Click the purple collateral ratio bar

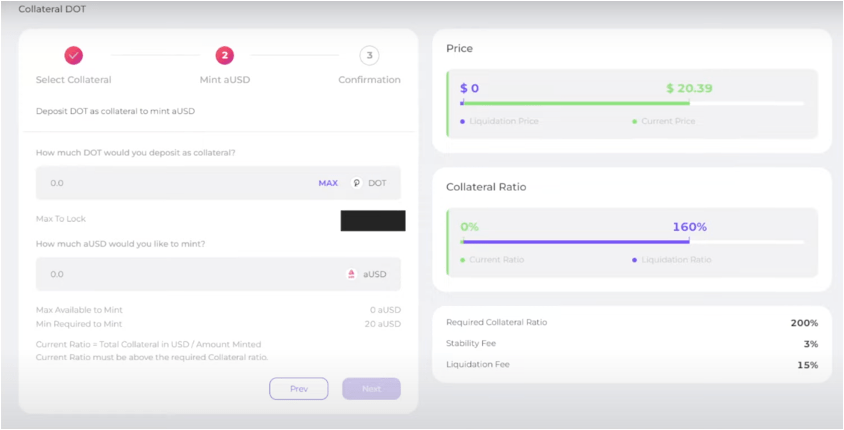point(575,242)
